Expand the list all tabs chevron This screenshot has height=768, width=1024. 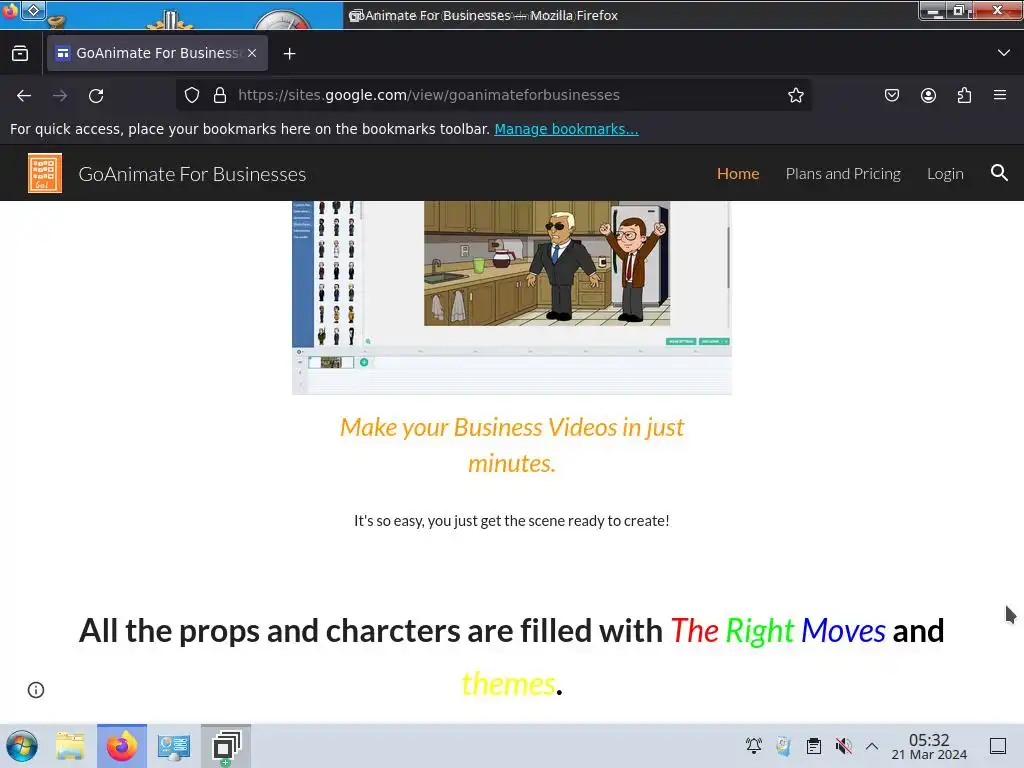pyautogui.click(x=1004, y=53)
